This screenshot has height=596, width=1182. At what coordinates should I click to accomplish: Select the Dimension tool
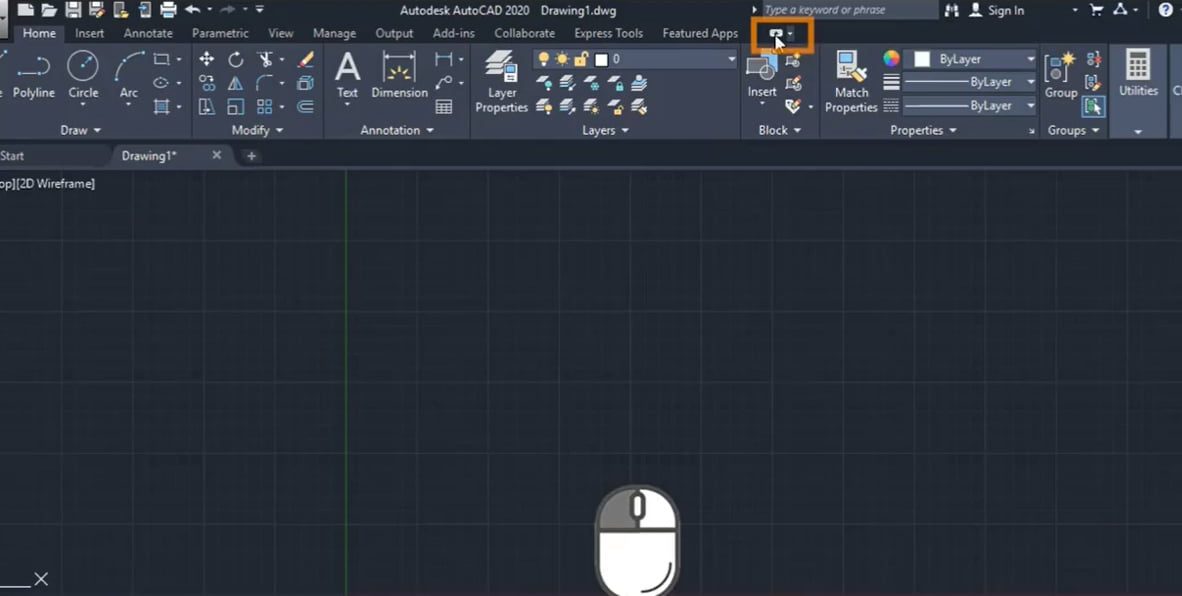[x=400, y=75]
